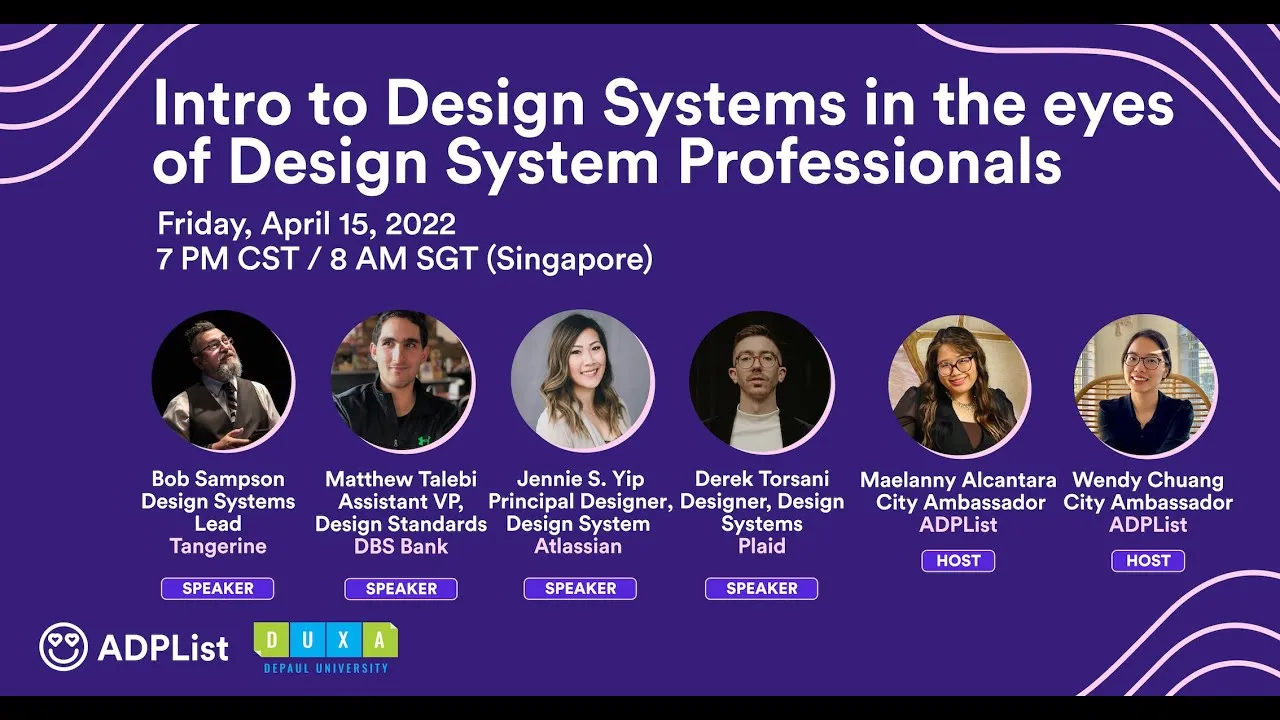1280x720 pixels.
Task: Click the company name 'Atlassian'
Action: [578, 546]
